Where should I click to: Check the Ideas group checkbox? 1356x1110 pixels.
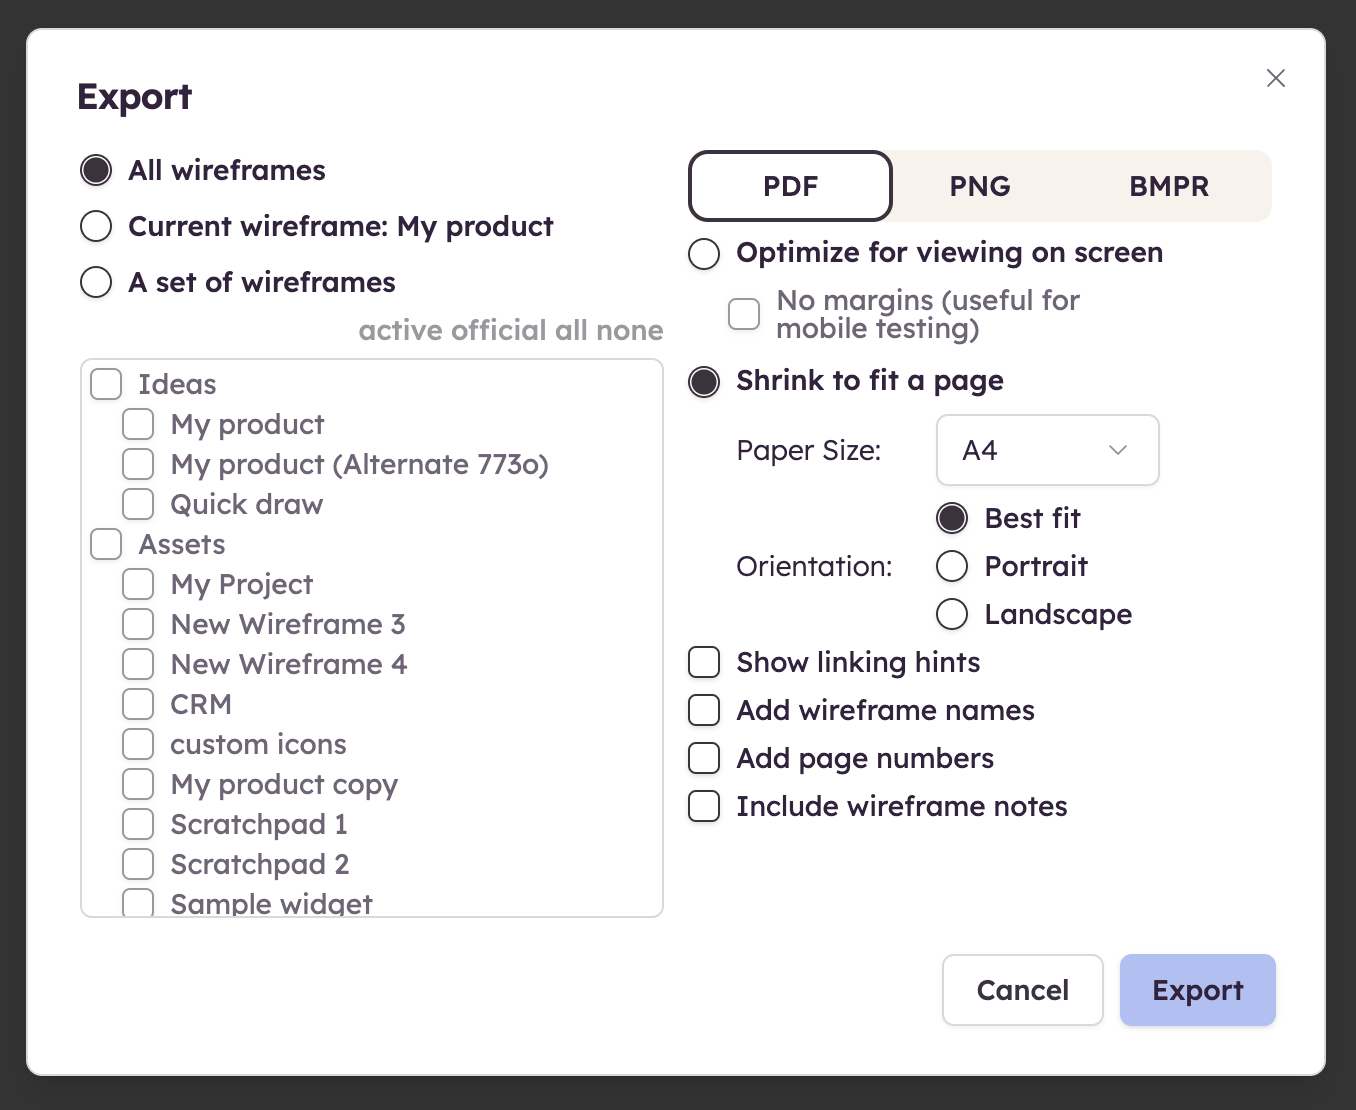tap(106, 384)
